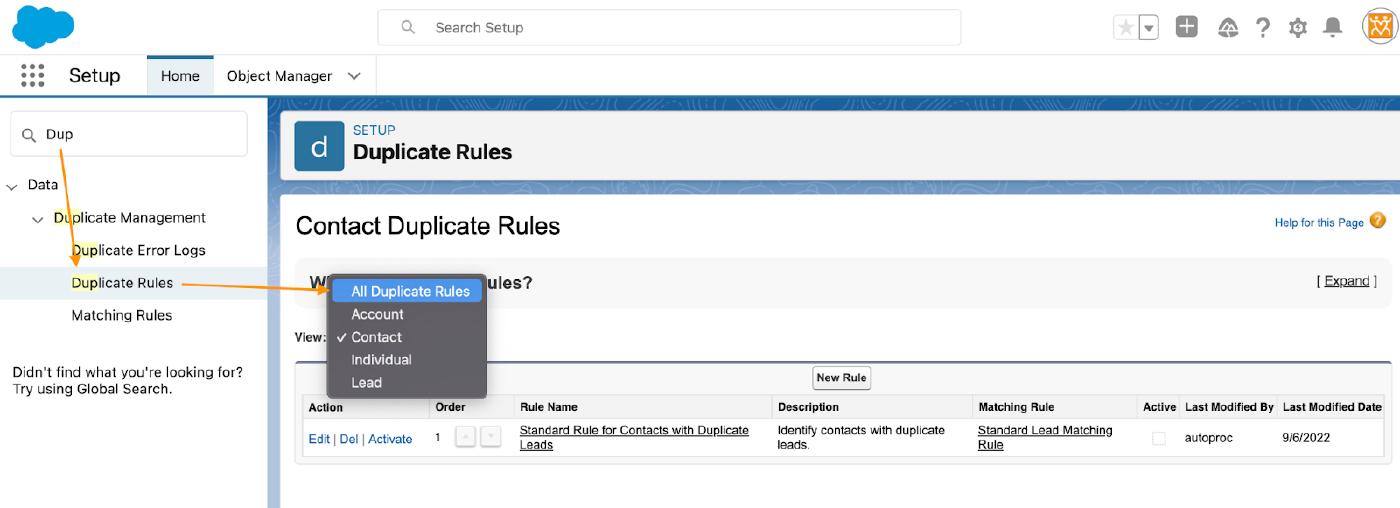Click the Search Setup field

668,28
